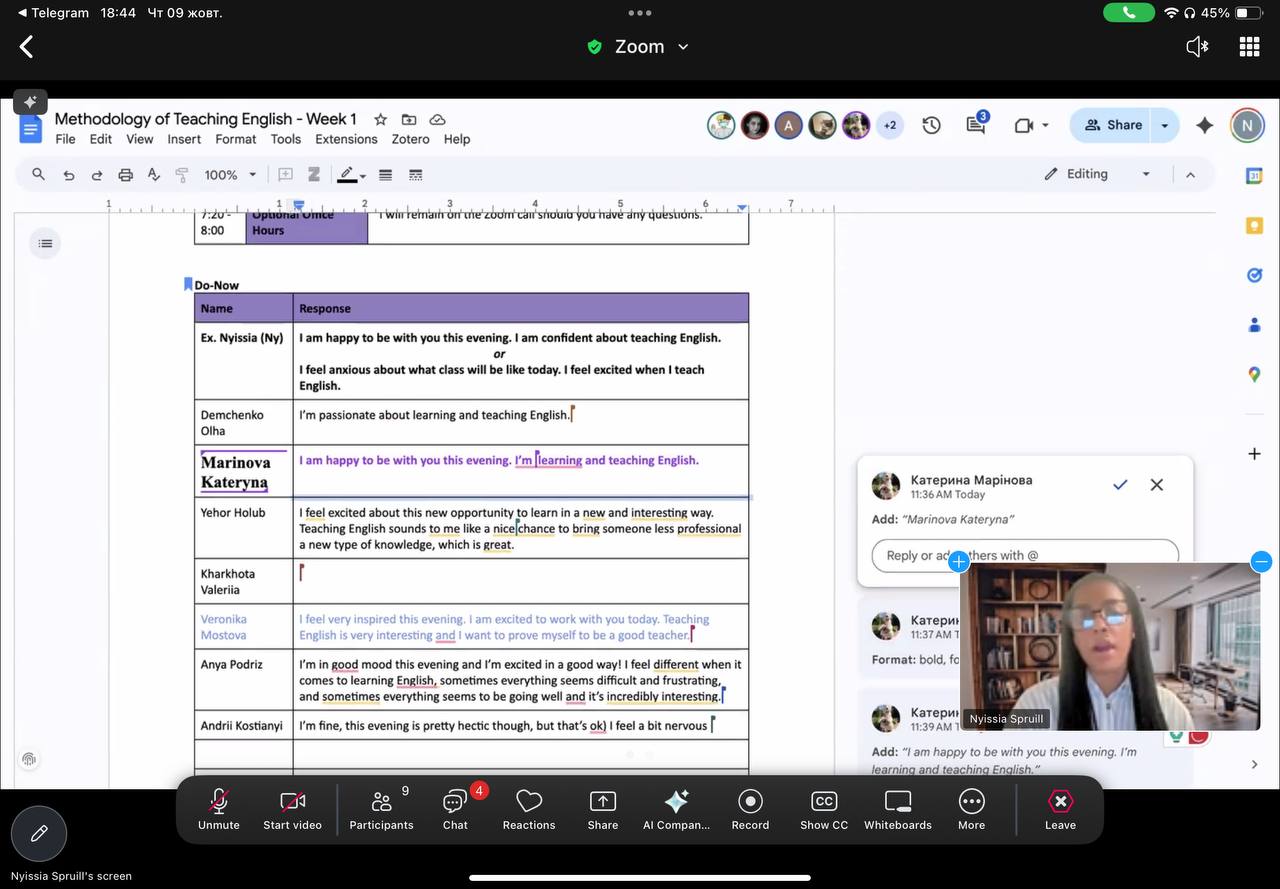Viewport: 1280px width, 889px height.
Task: Click the Reactions icon
Action: tap(528, 808)
